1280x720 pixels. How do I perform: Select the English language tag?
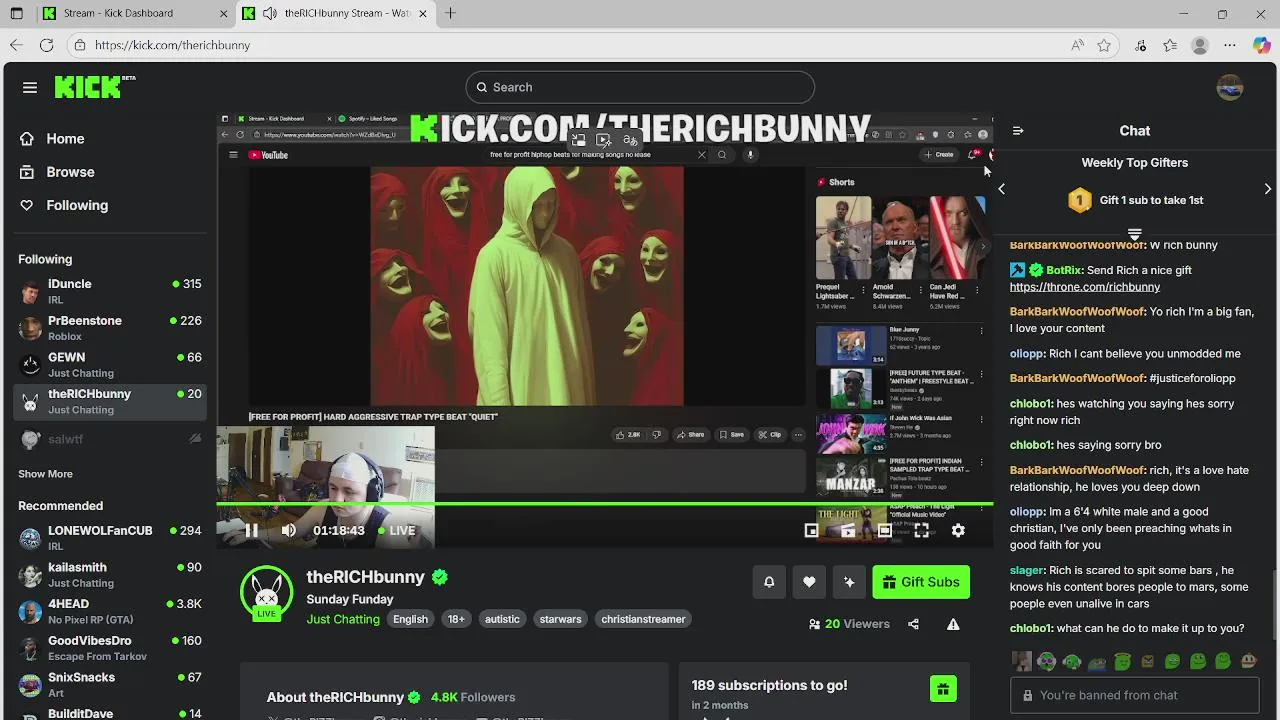coord(410,619)
